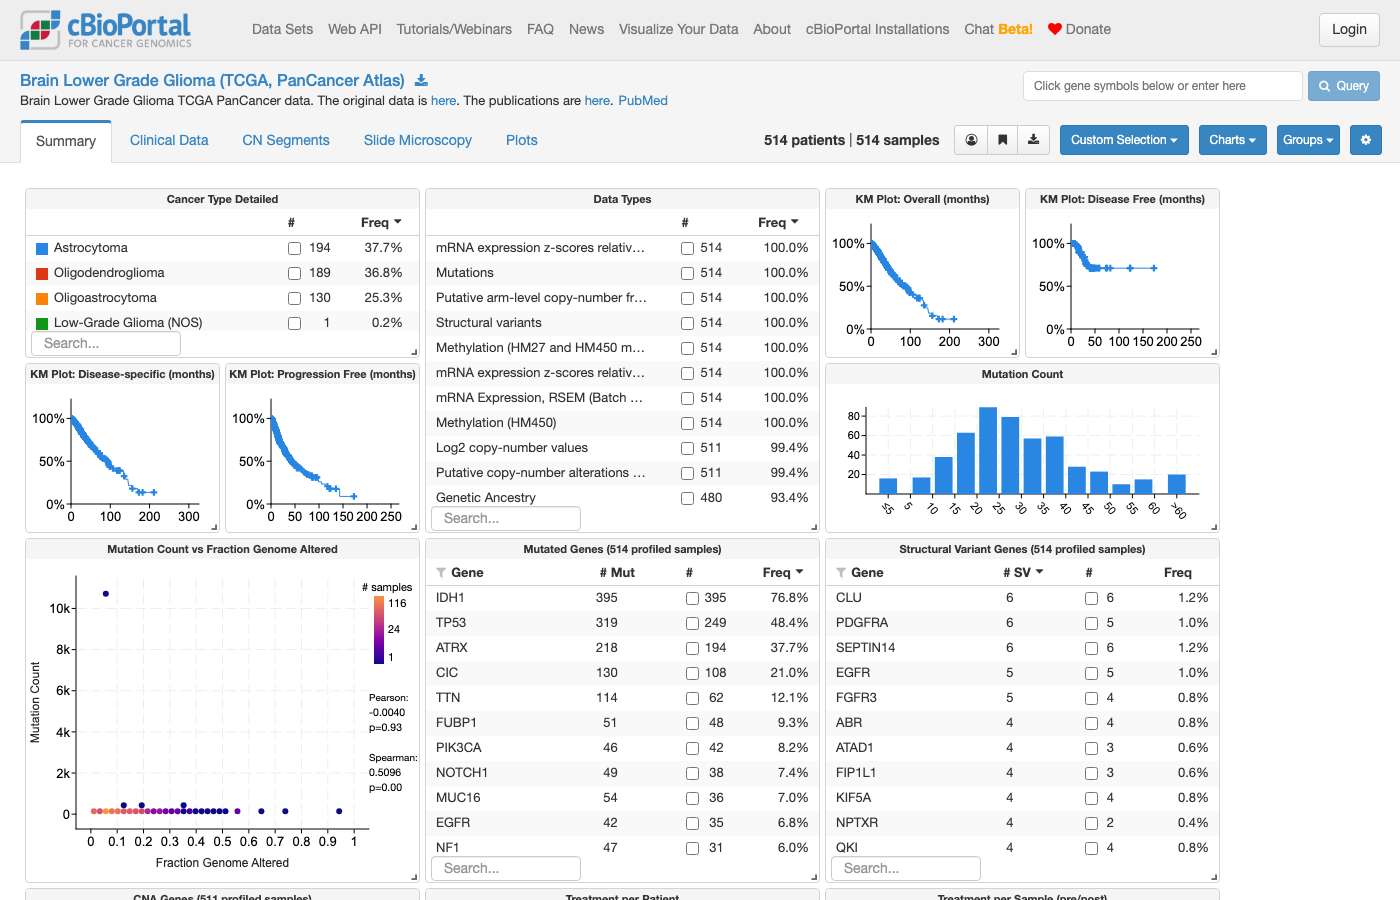Tick the Mutations data type checkbox
The width and height of the screenshot is (1400, 900).
687,273
